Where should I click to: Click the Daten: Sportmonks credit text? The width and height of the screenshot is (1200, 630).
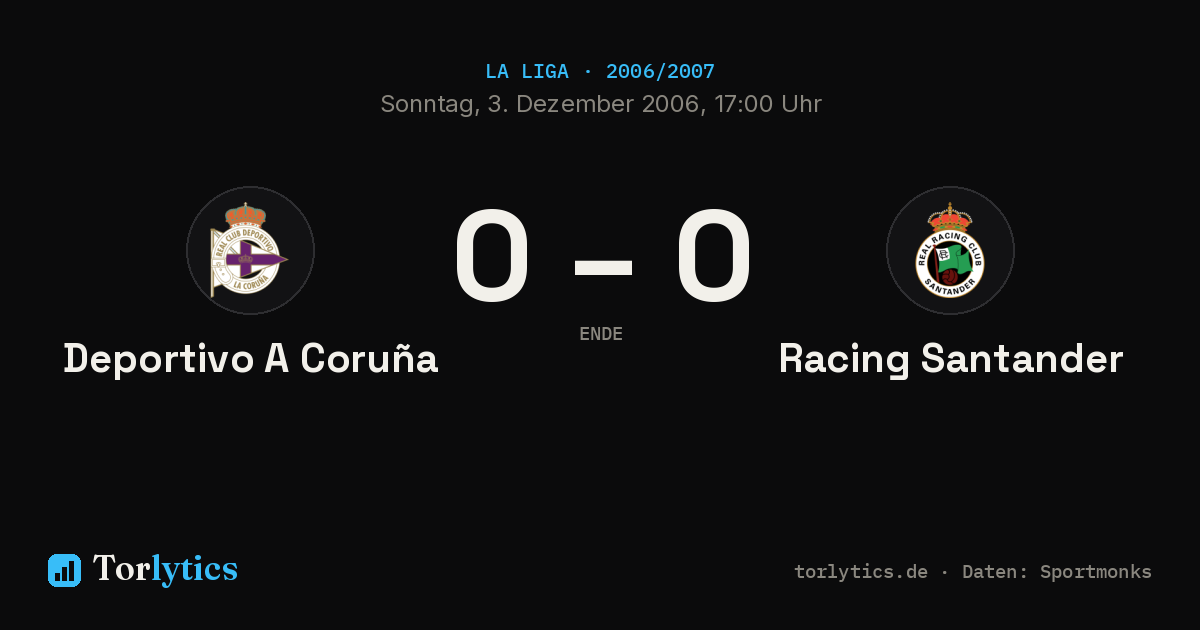1057,572
